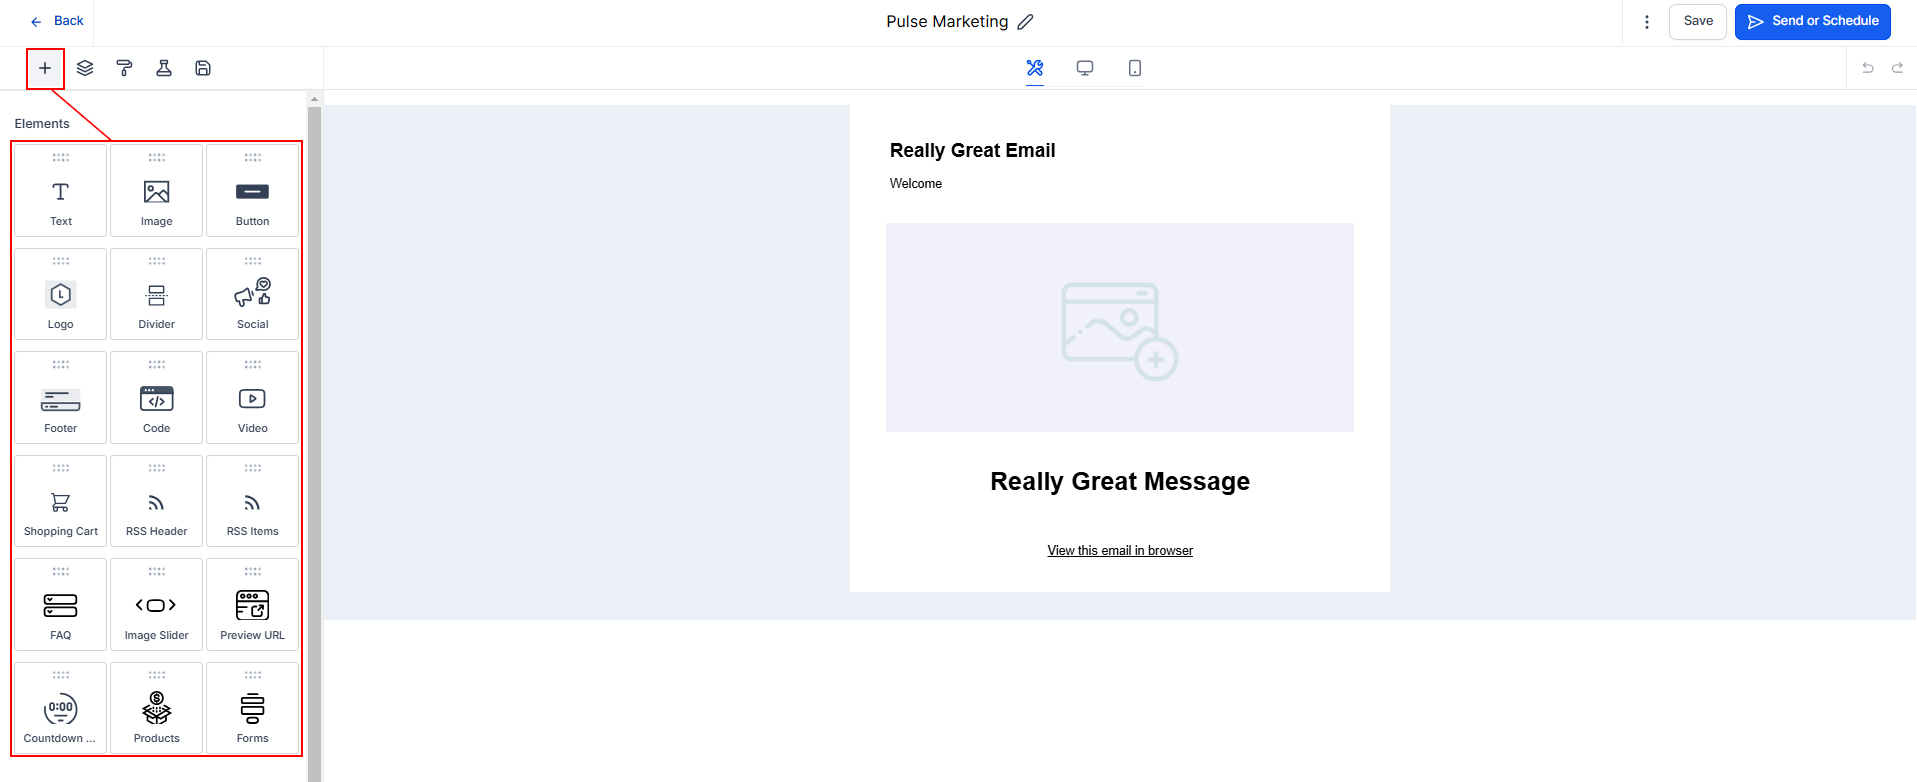Select the Video element
The height and width of the screenshot is (782, 1917).
253,398
